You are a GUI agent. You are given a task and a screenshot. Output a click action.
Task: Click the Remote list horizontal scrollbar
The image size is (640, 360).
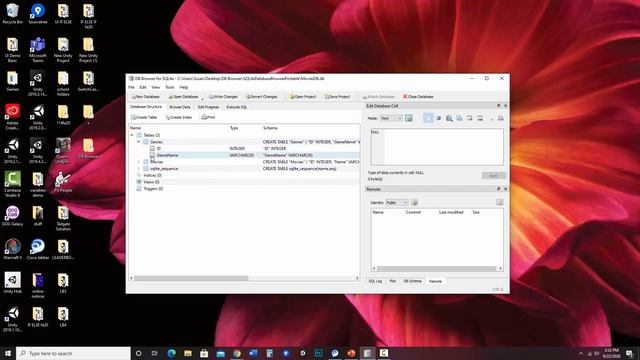437,269
